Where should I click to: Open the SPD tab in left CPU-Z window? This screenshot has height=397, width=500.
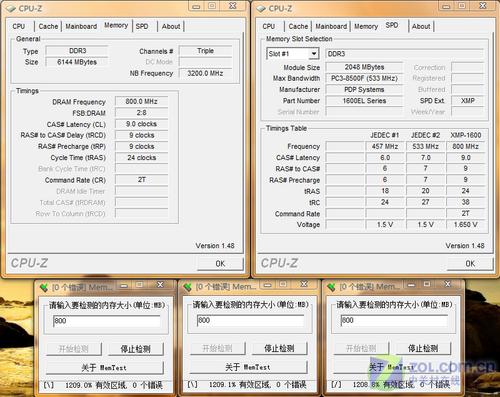tap(142, 26)
